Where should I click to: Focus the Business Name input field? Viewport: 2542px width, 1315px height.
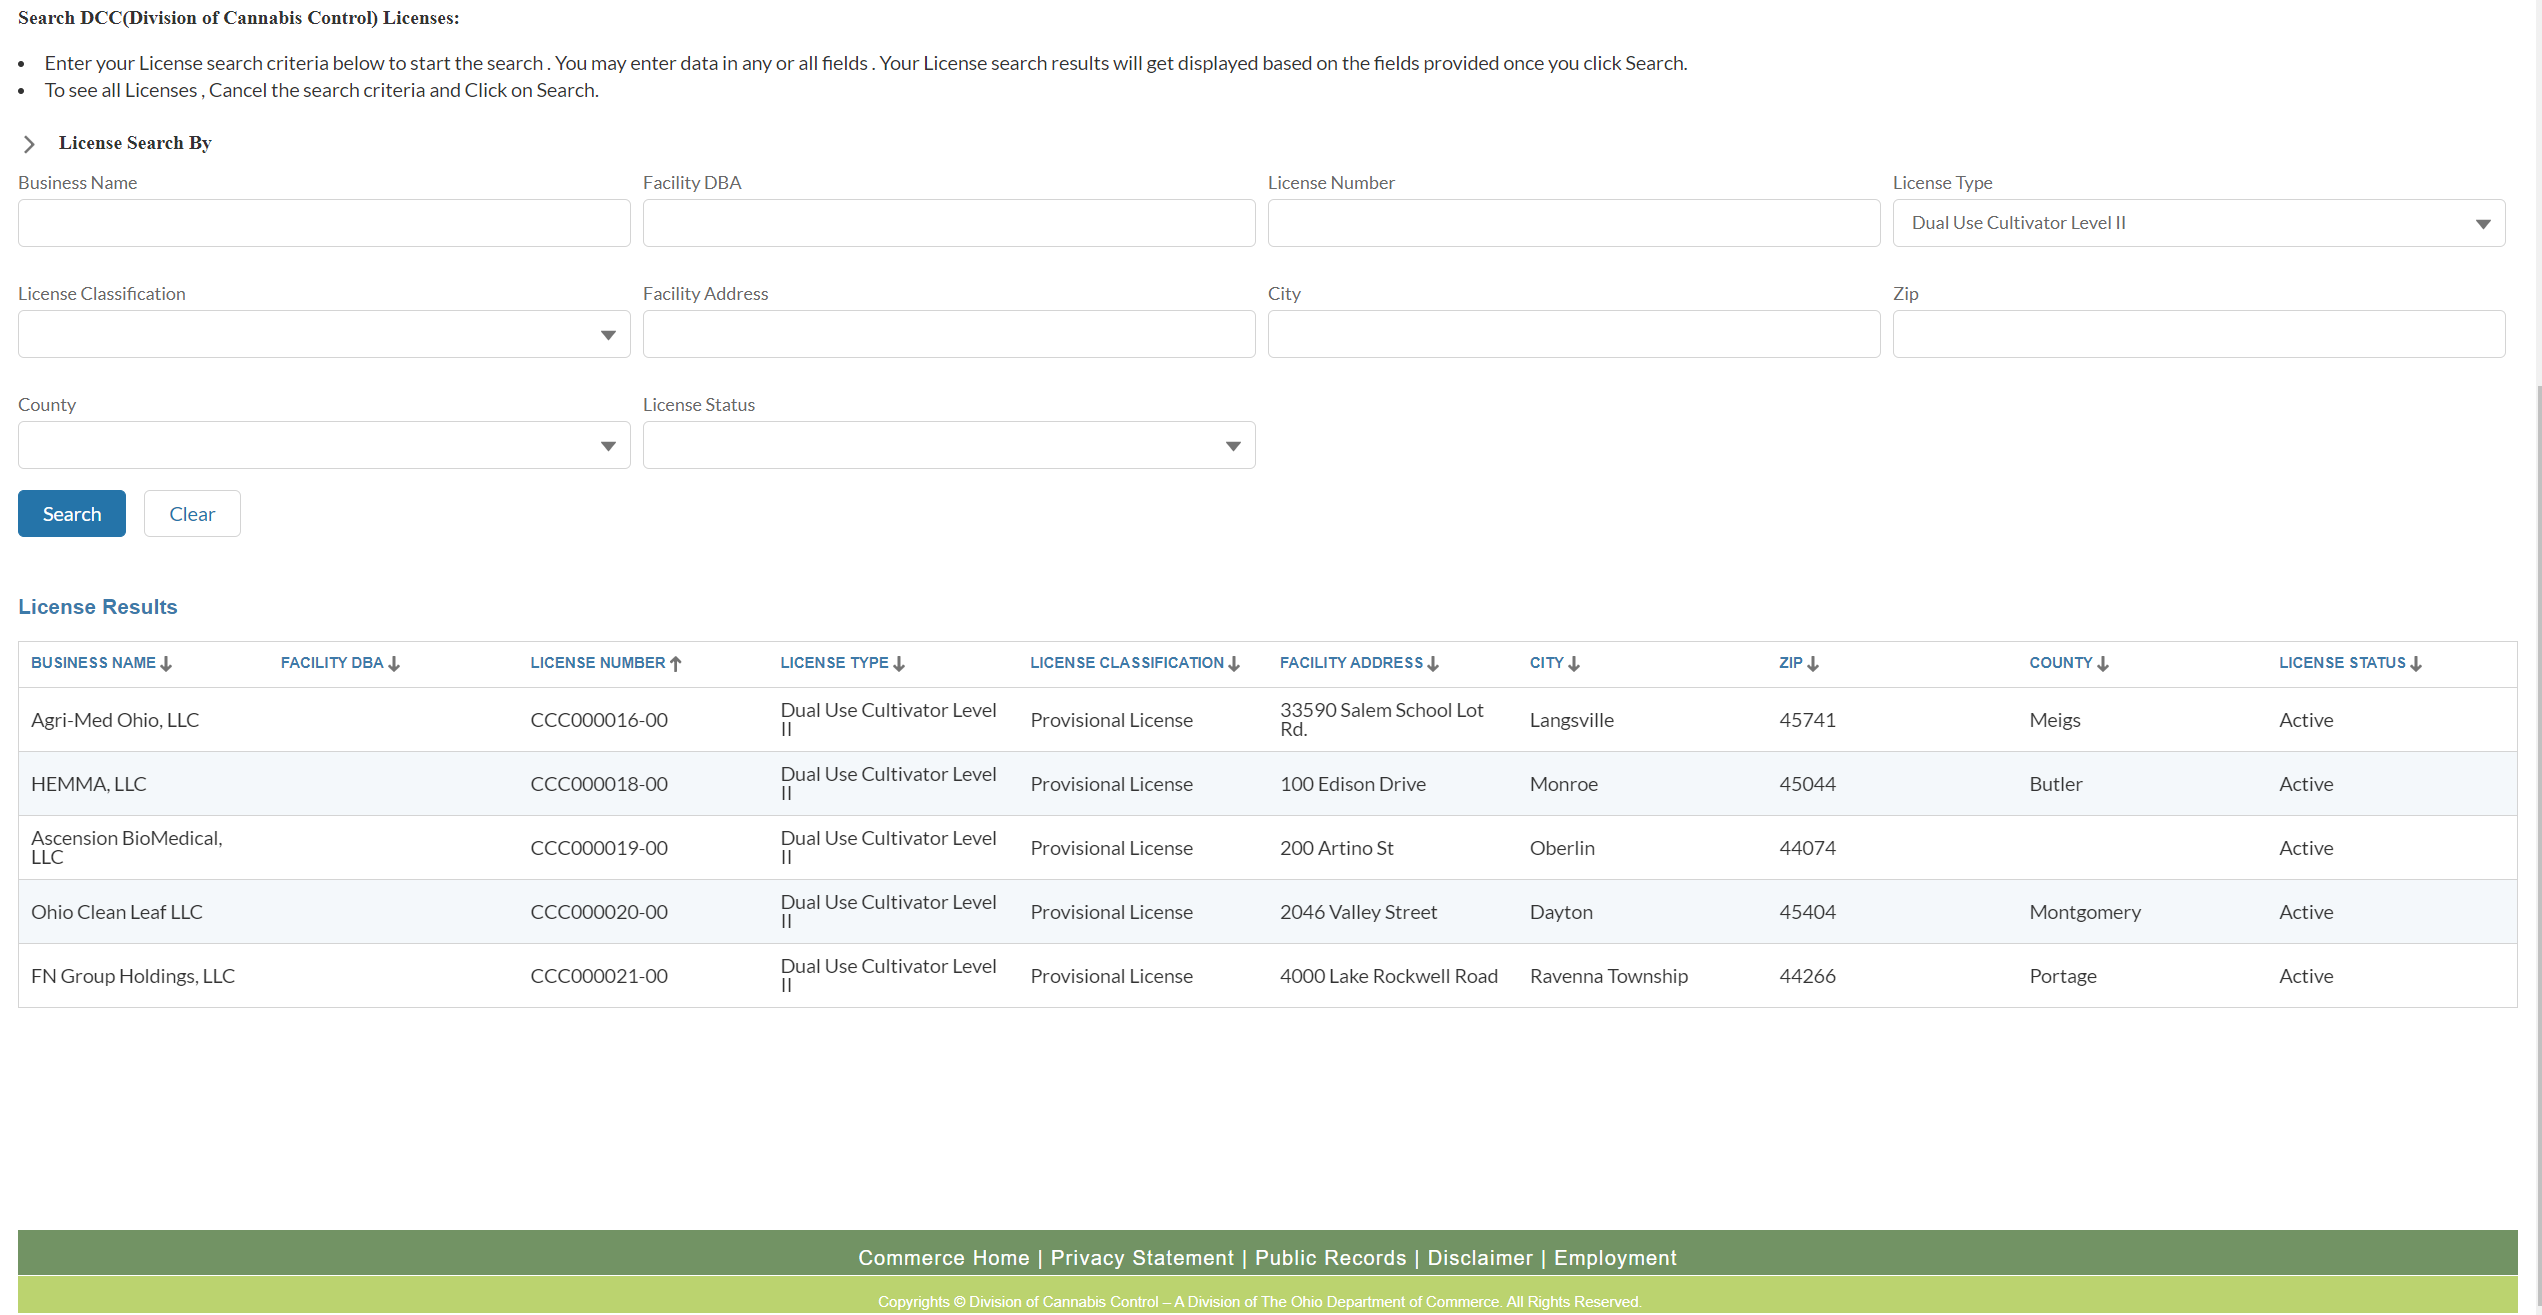tap(324, 223)
